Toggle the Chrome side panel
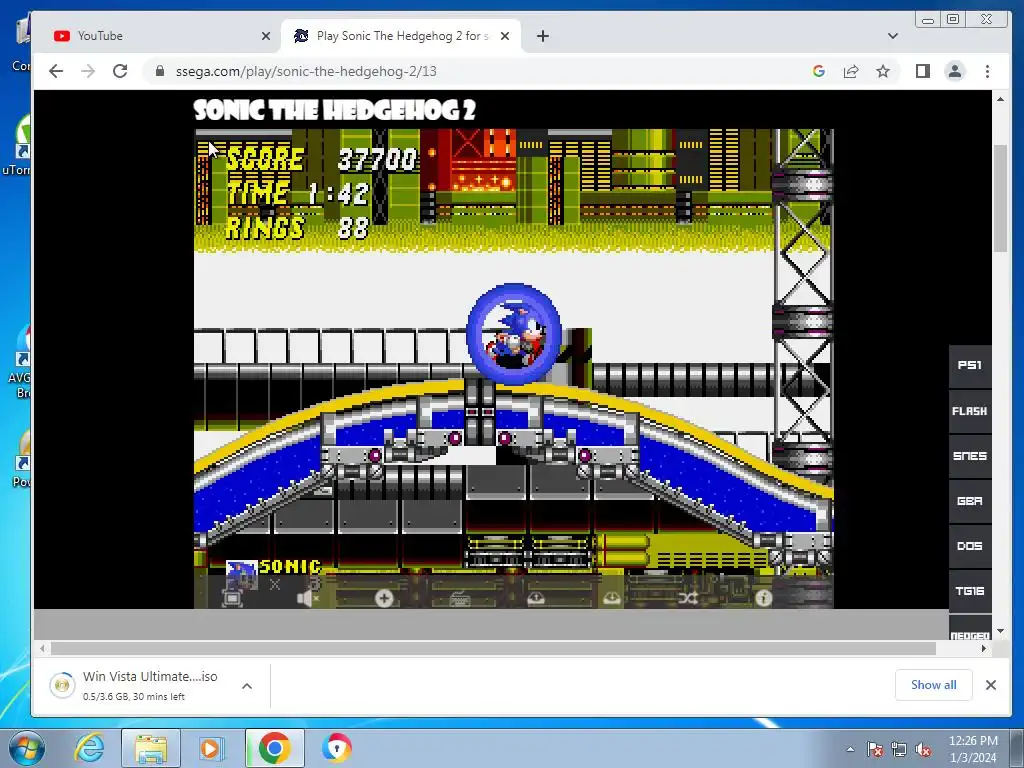Screen dimensions: 1024x768 click(x=923, y=71)
